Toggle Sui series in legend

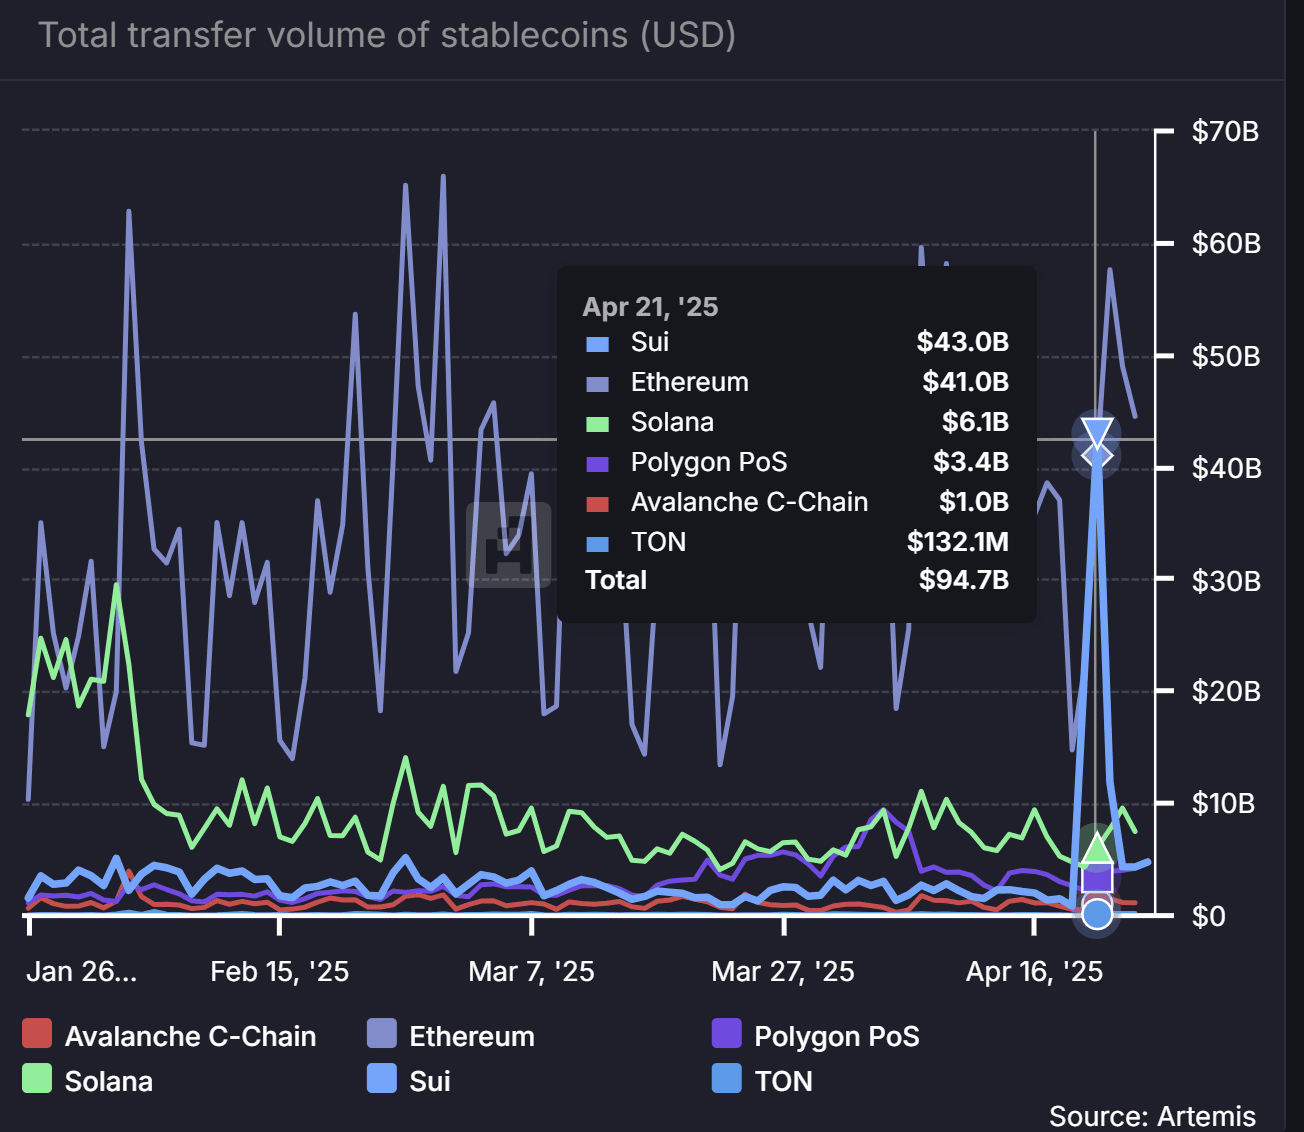pos(409,1081)
